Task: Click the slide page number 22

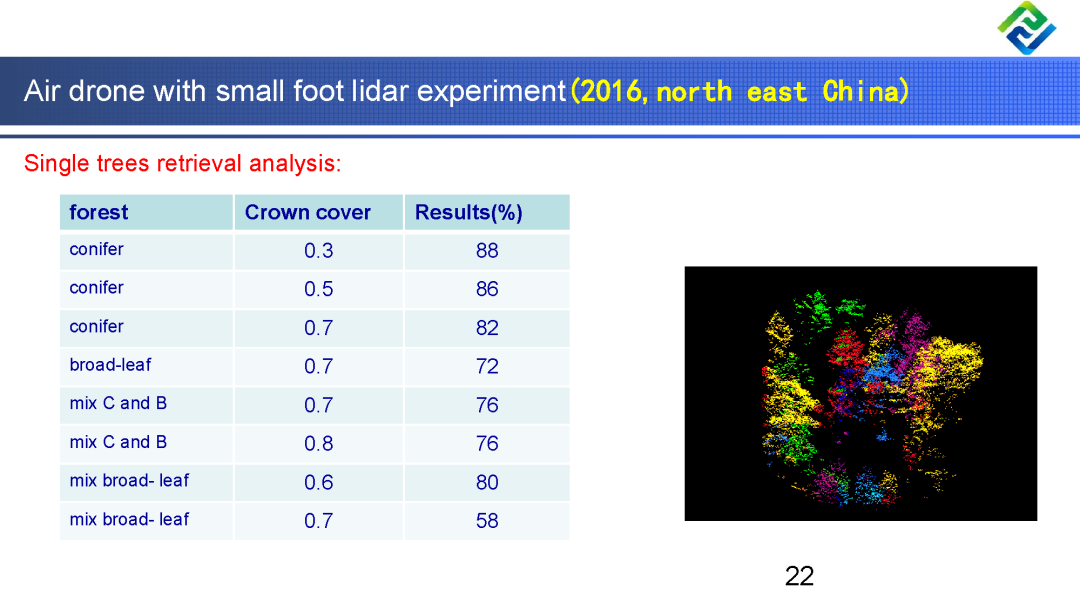Action: [x=799, y=576]
